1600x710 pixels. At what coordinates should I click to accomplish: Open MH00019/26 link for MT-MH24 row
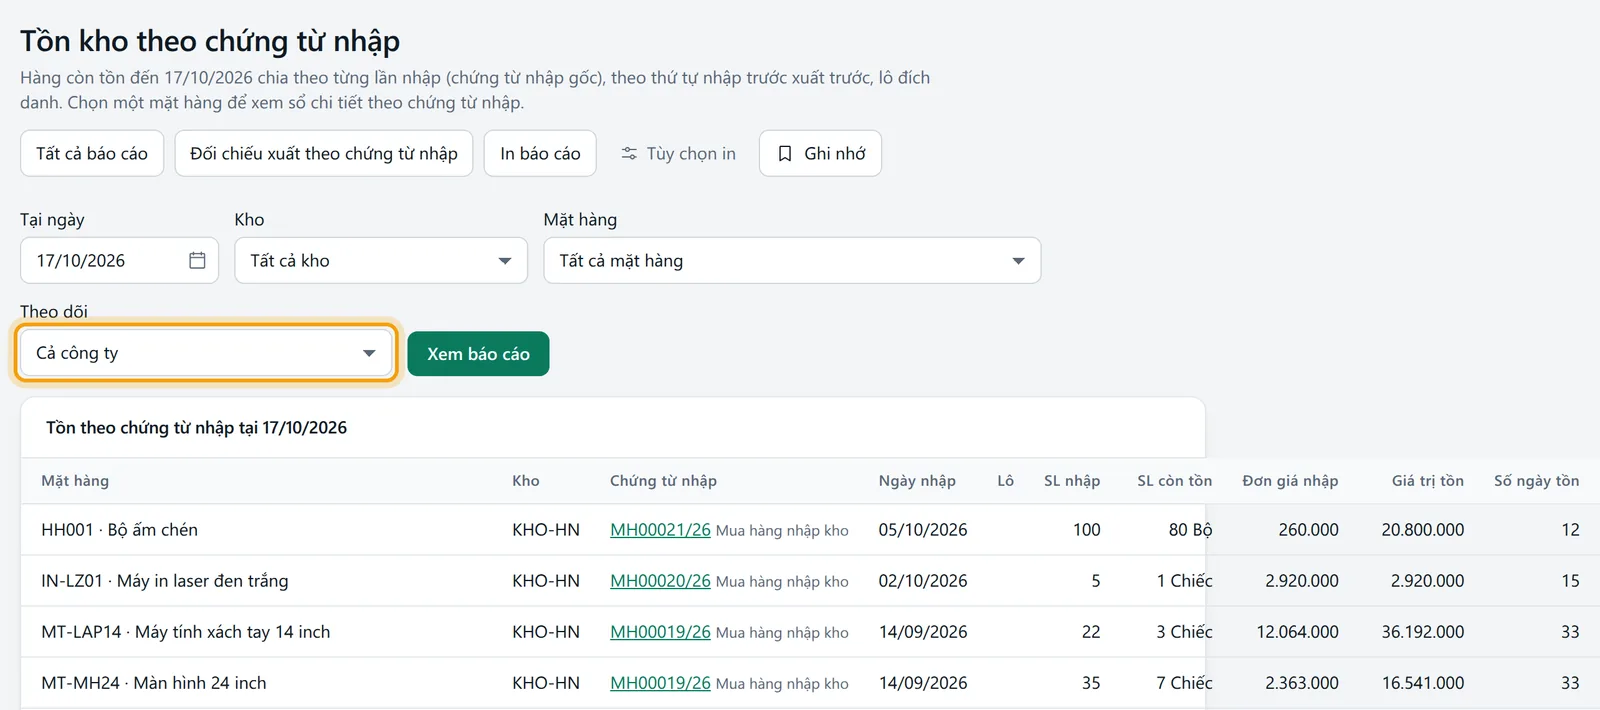point(660,683)
